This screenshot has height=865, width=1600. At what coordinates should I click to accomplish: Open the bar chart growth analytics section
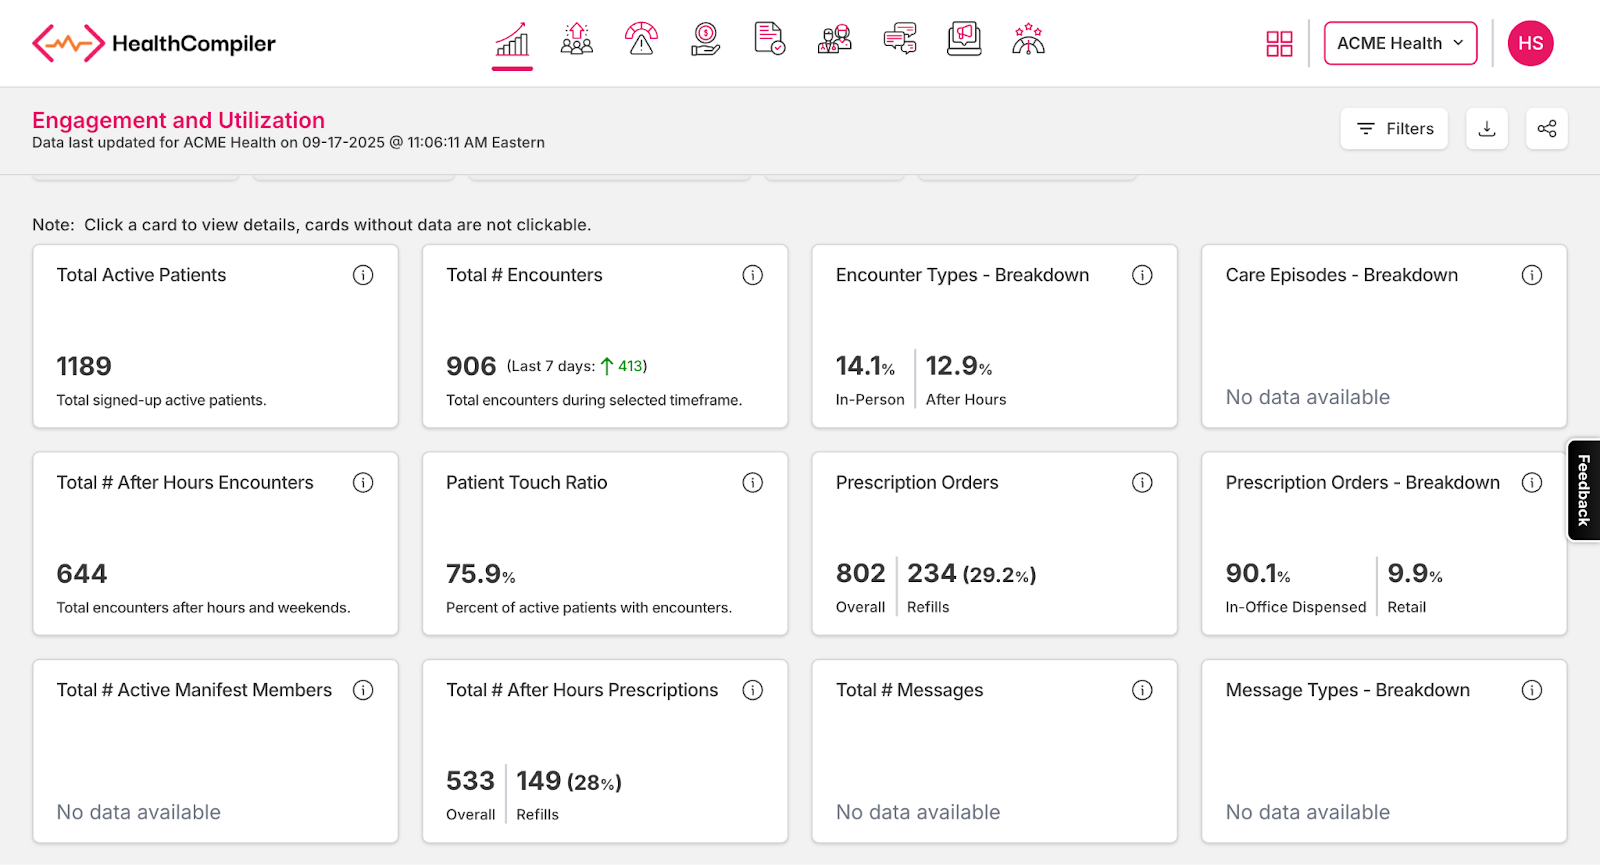pos(512,42)
